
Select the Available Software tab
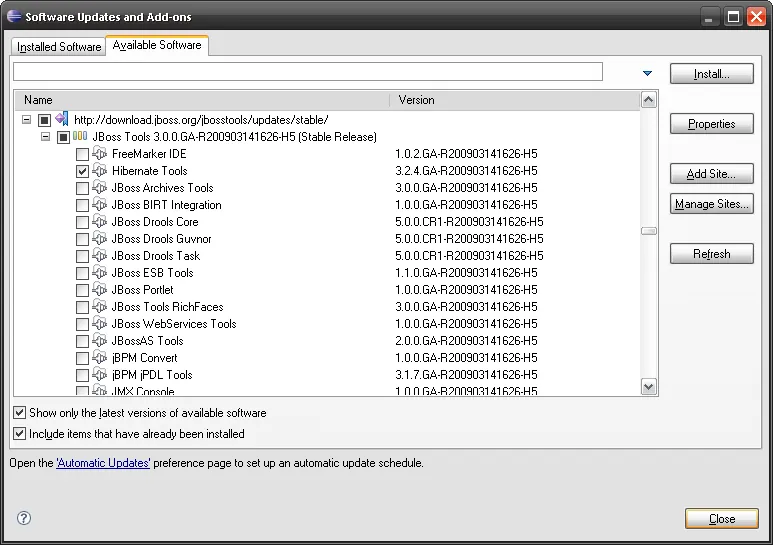(157, 45)
